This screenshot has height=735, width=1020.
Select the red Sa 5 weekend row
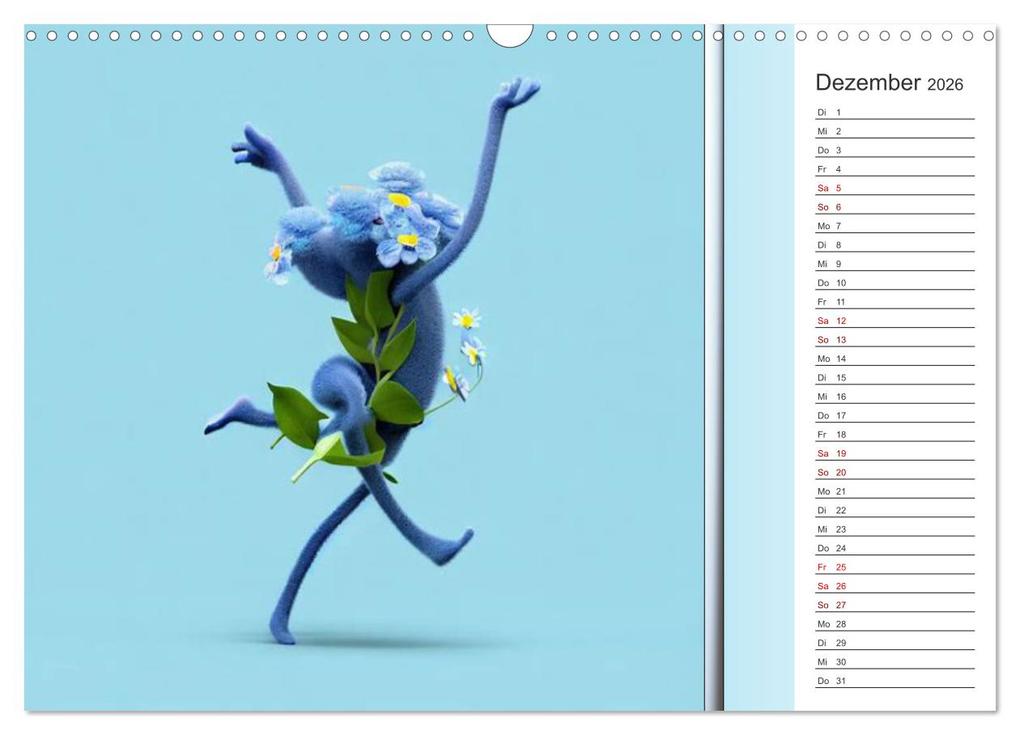pos(893,187)
